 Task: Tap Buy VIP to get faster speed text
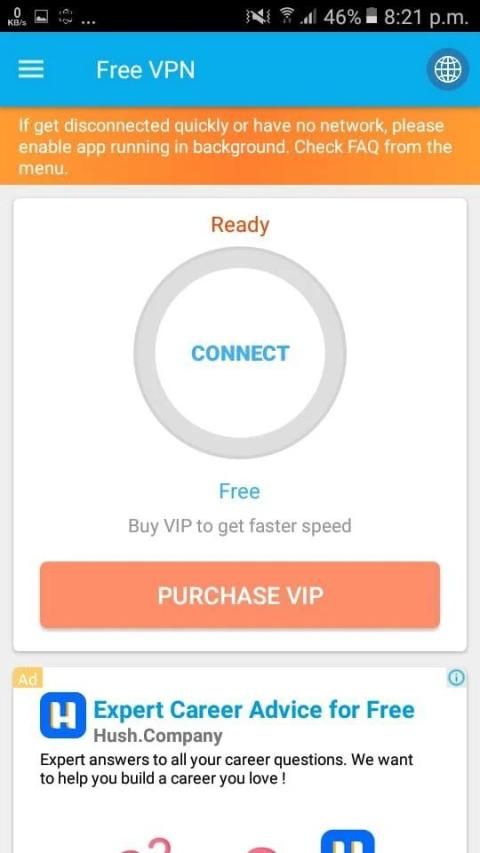pos(240,526)
